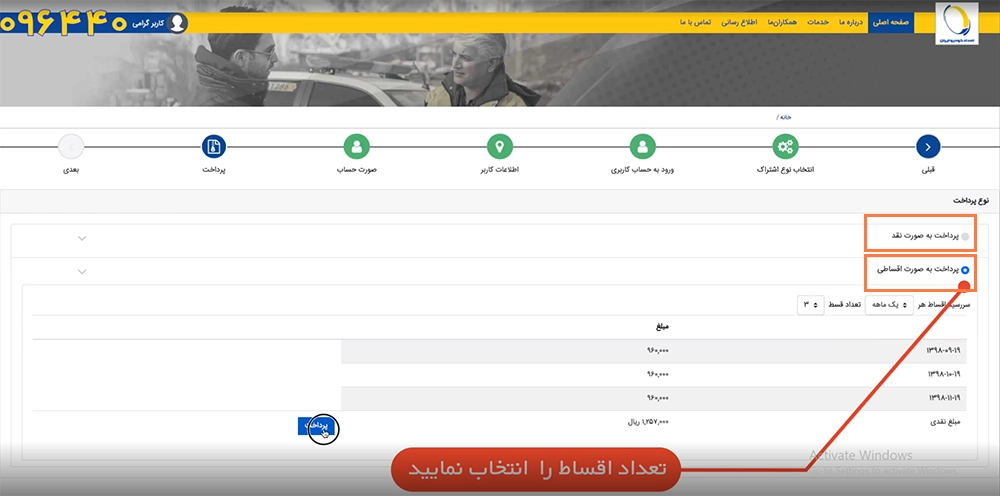Click the خانه breadcrumb link

(x=786, y=117)
